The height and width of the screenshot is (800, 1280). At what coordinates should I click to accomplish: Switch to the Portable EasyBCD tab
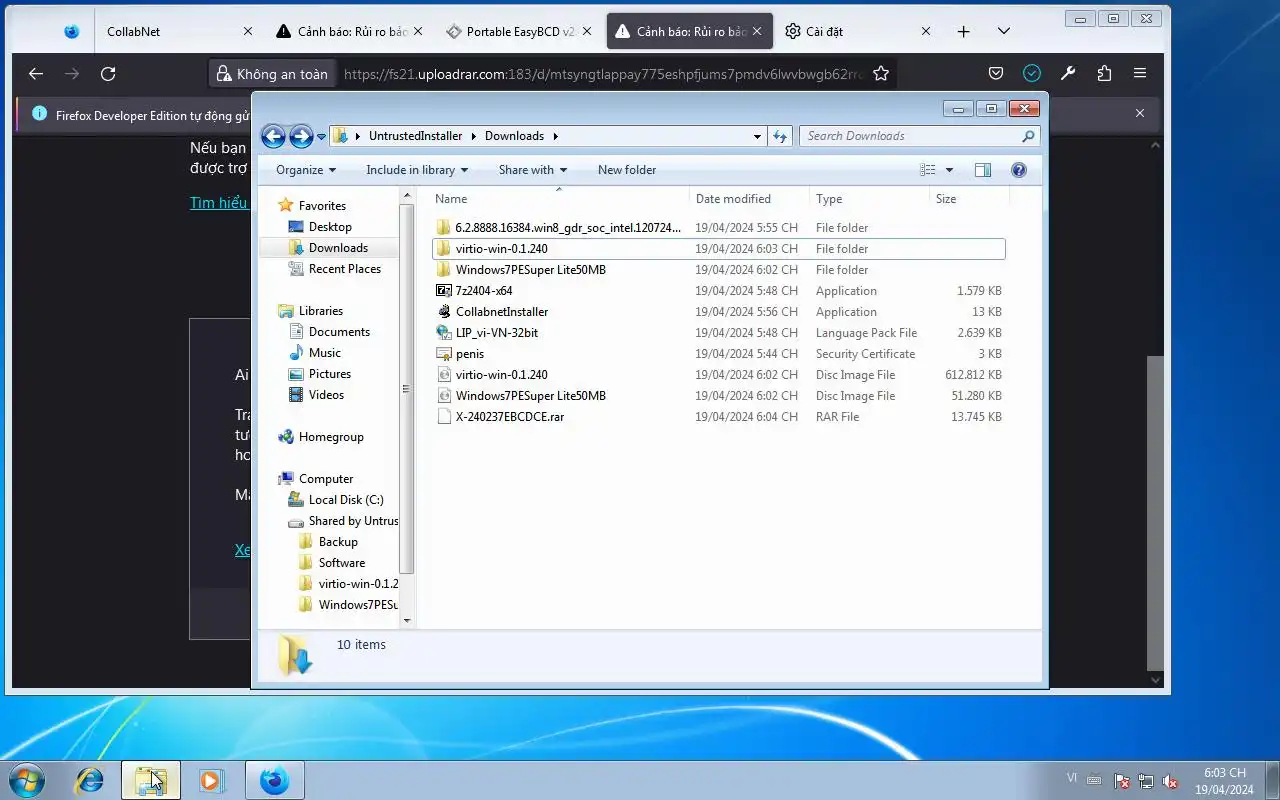click(x=517, y=32)
